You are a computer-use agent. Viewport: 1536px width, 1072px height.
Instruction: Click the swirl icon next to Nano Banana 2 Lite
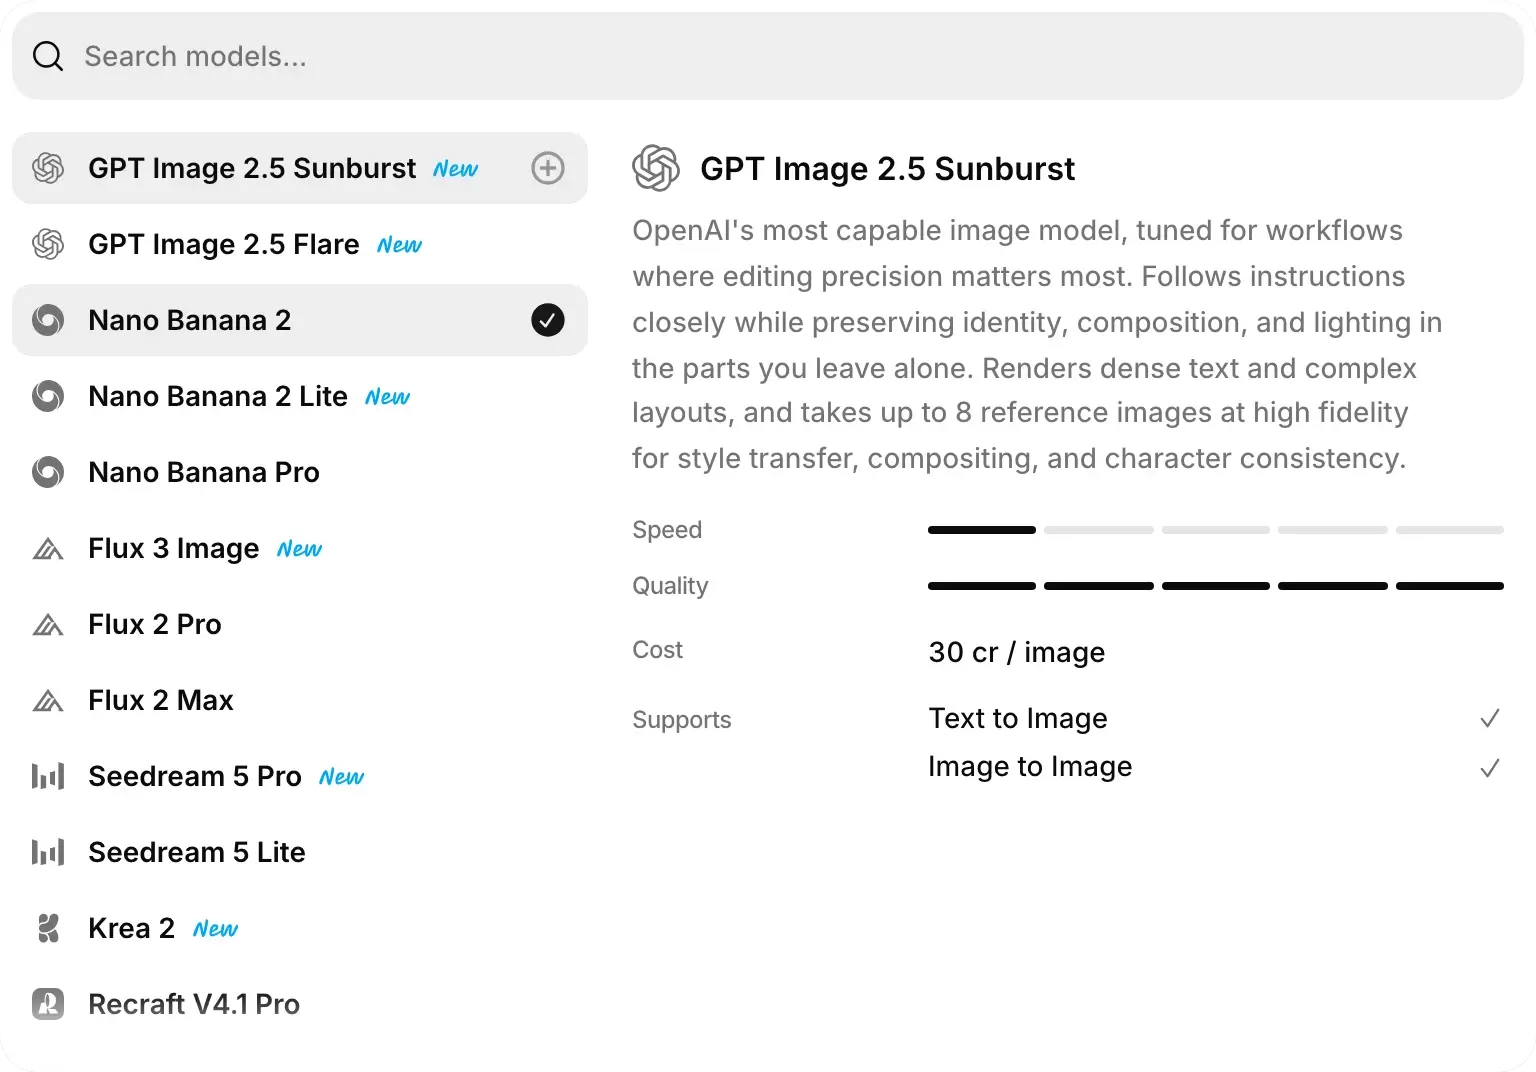click(x=48, y=396)
